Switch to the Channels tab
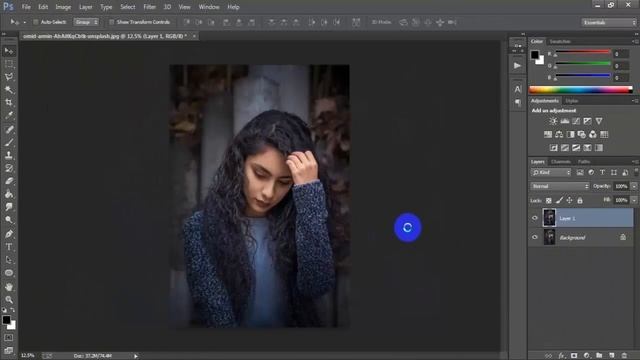Viewport: 640px width, 360px height. point(561,162)
